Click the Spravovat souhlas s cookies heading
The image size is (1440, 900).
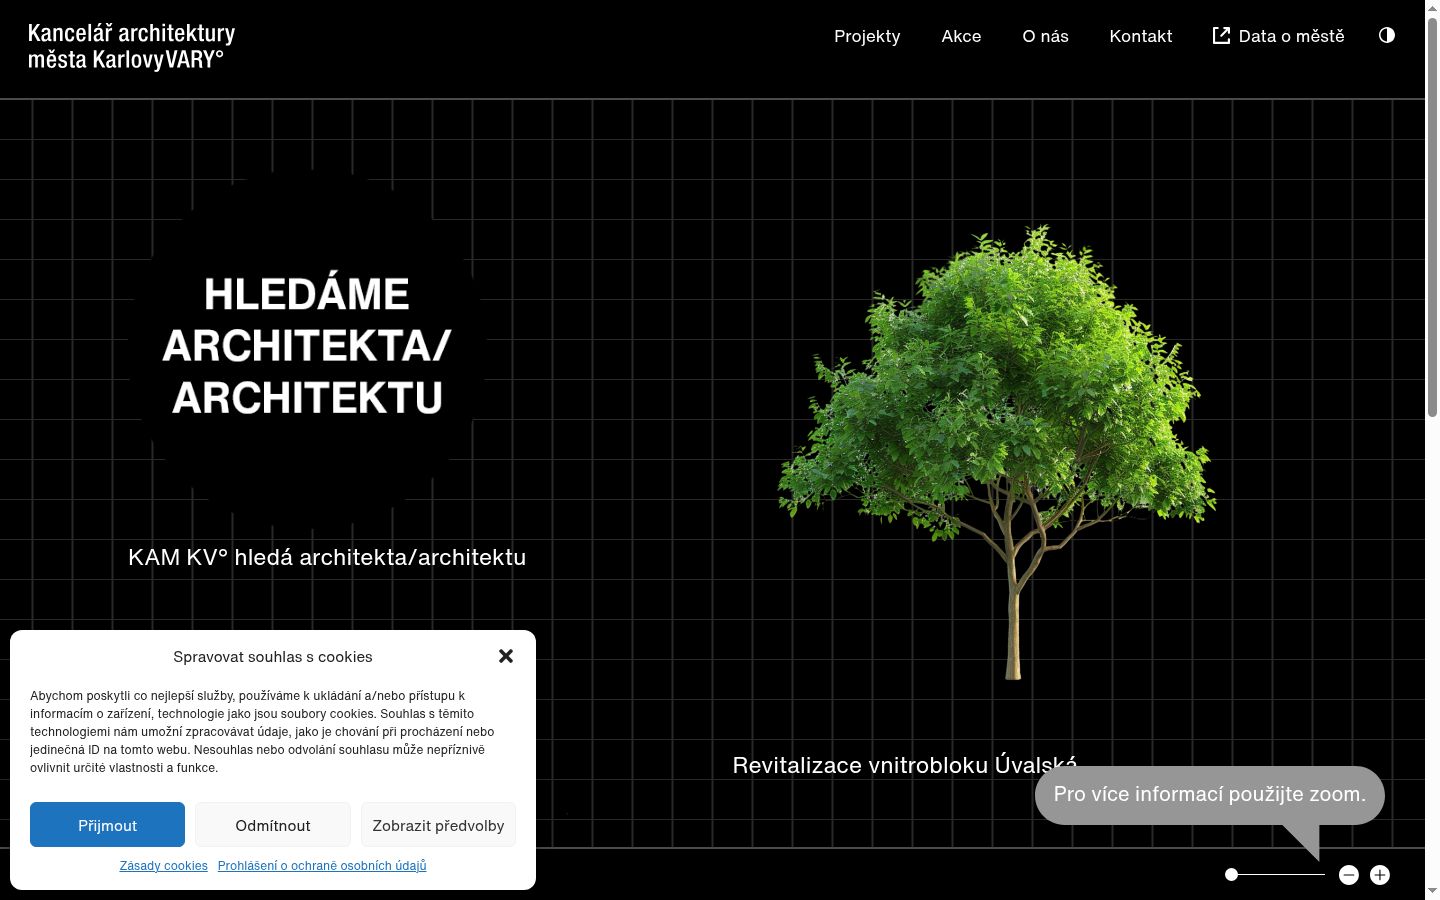[x=273, y=657]
